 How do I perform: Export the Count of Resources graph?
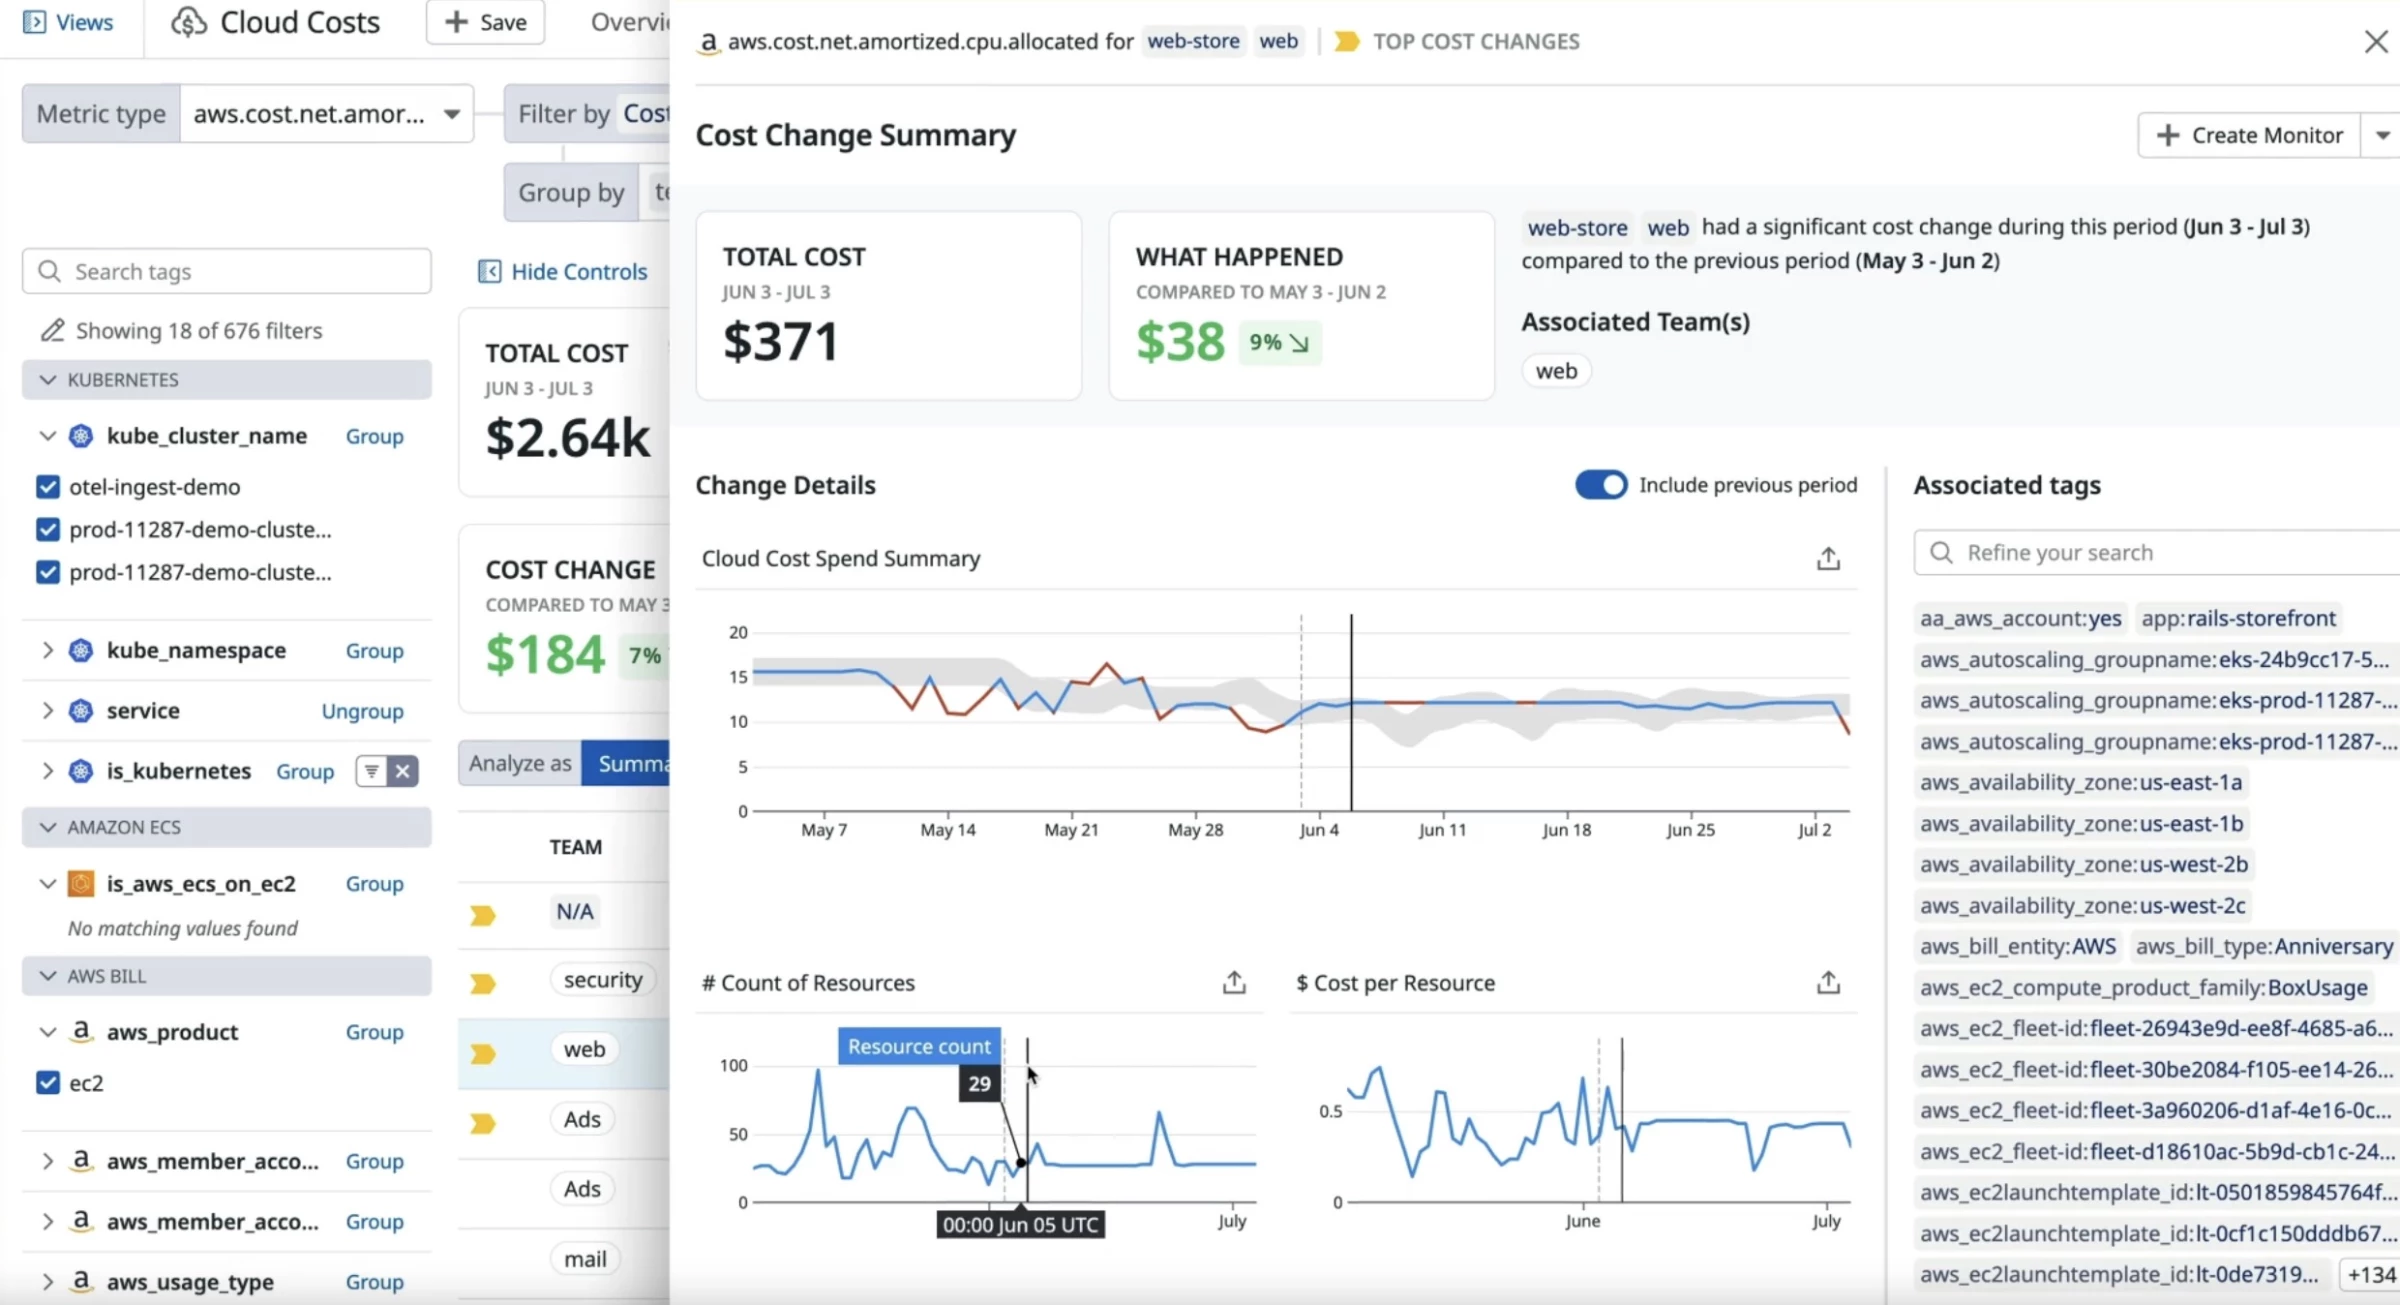[x=1234, y=983]
